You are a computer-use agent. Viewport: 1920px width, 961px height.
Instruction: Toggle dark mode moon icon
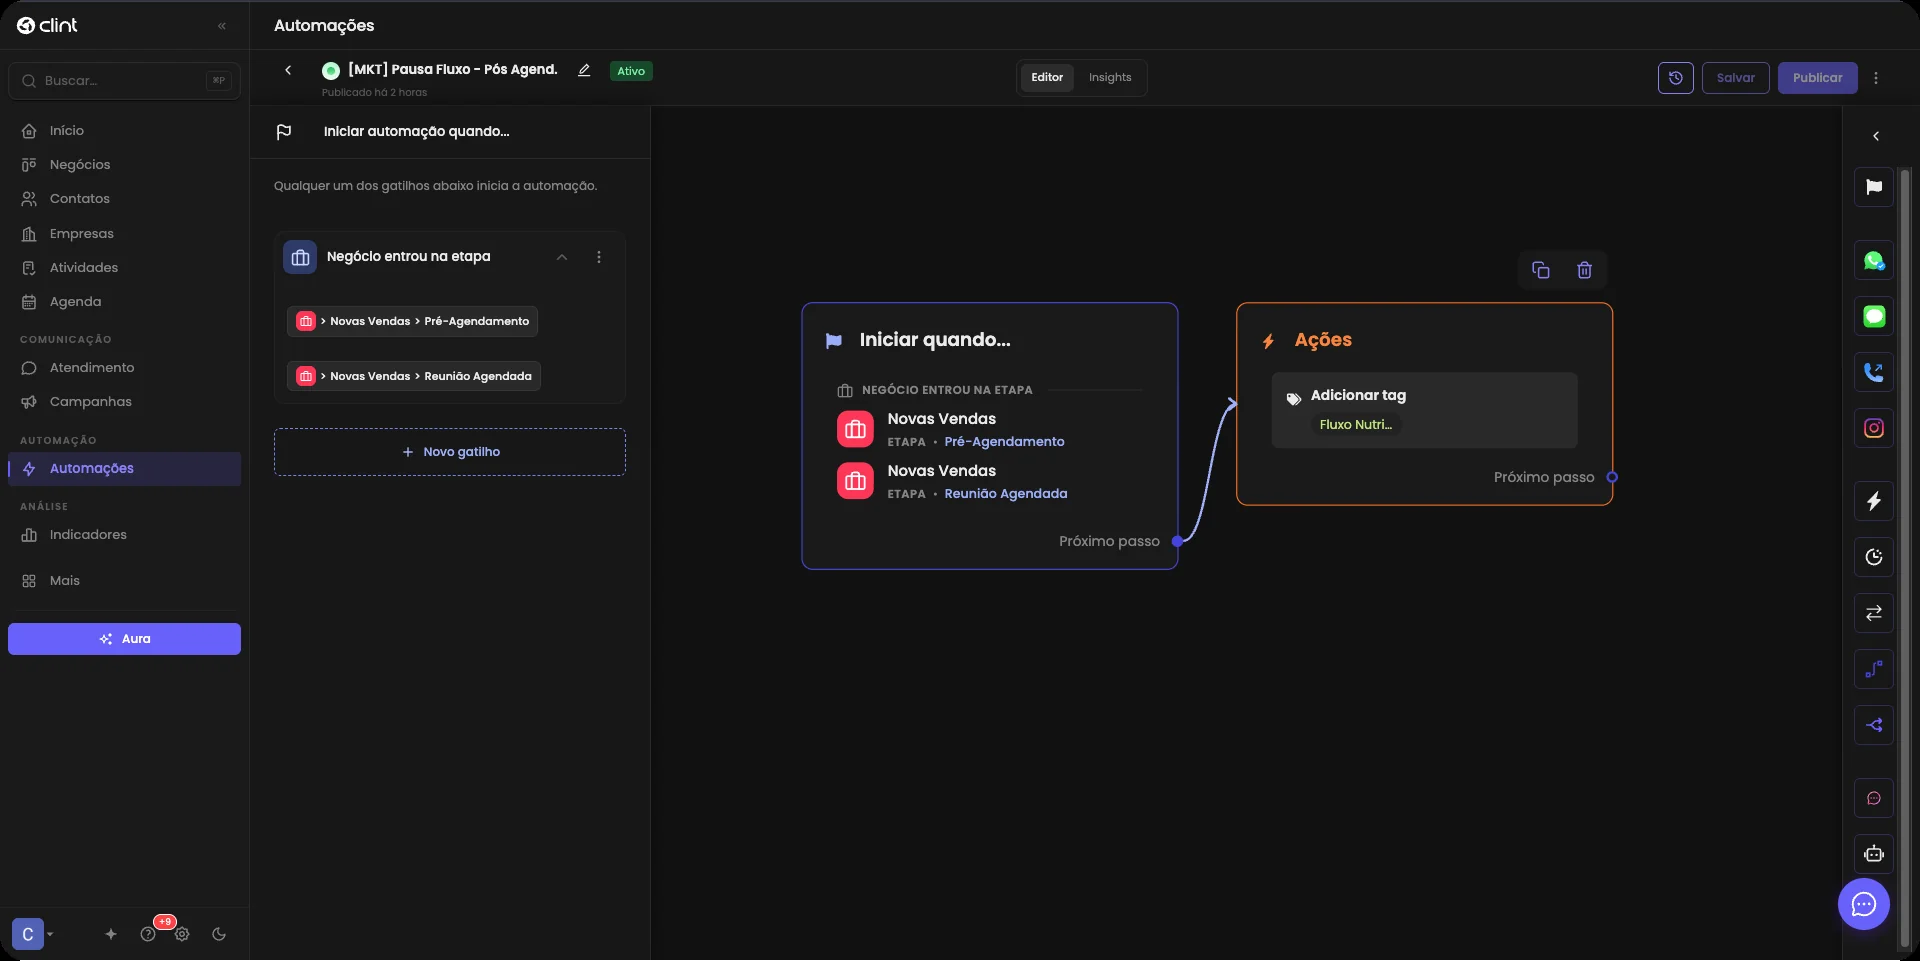click(x=219, y=934)
